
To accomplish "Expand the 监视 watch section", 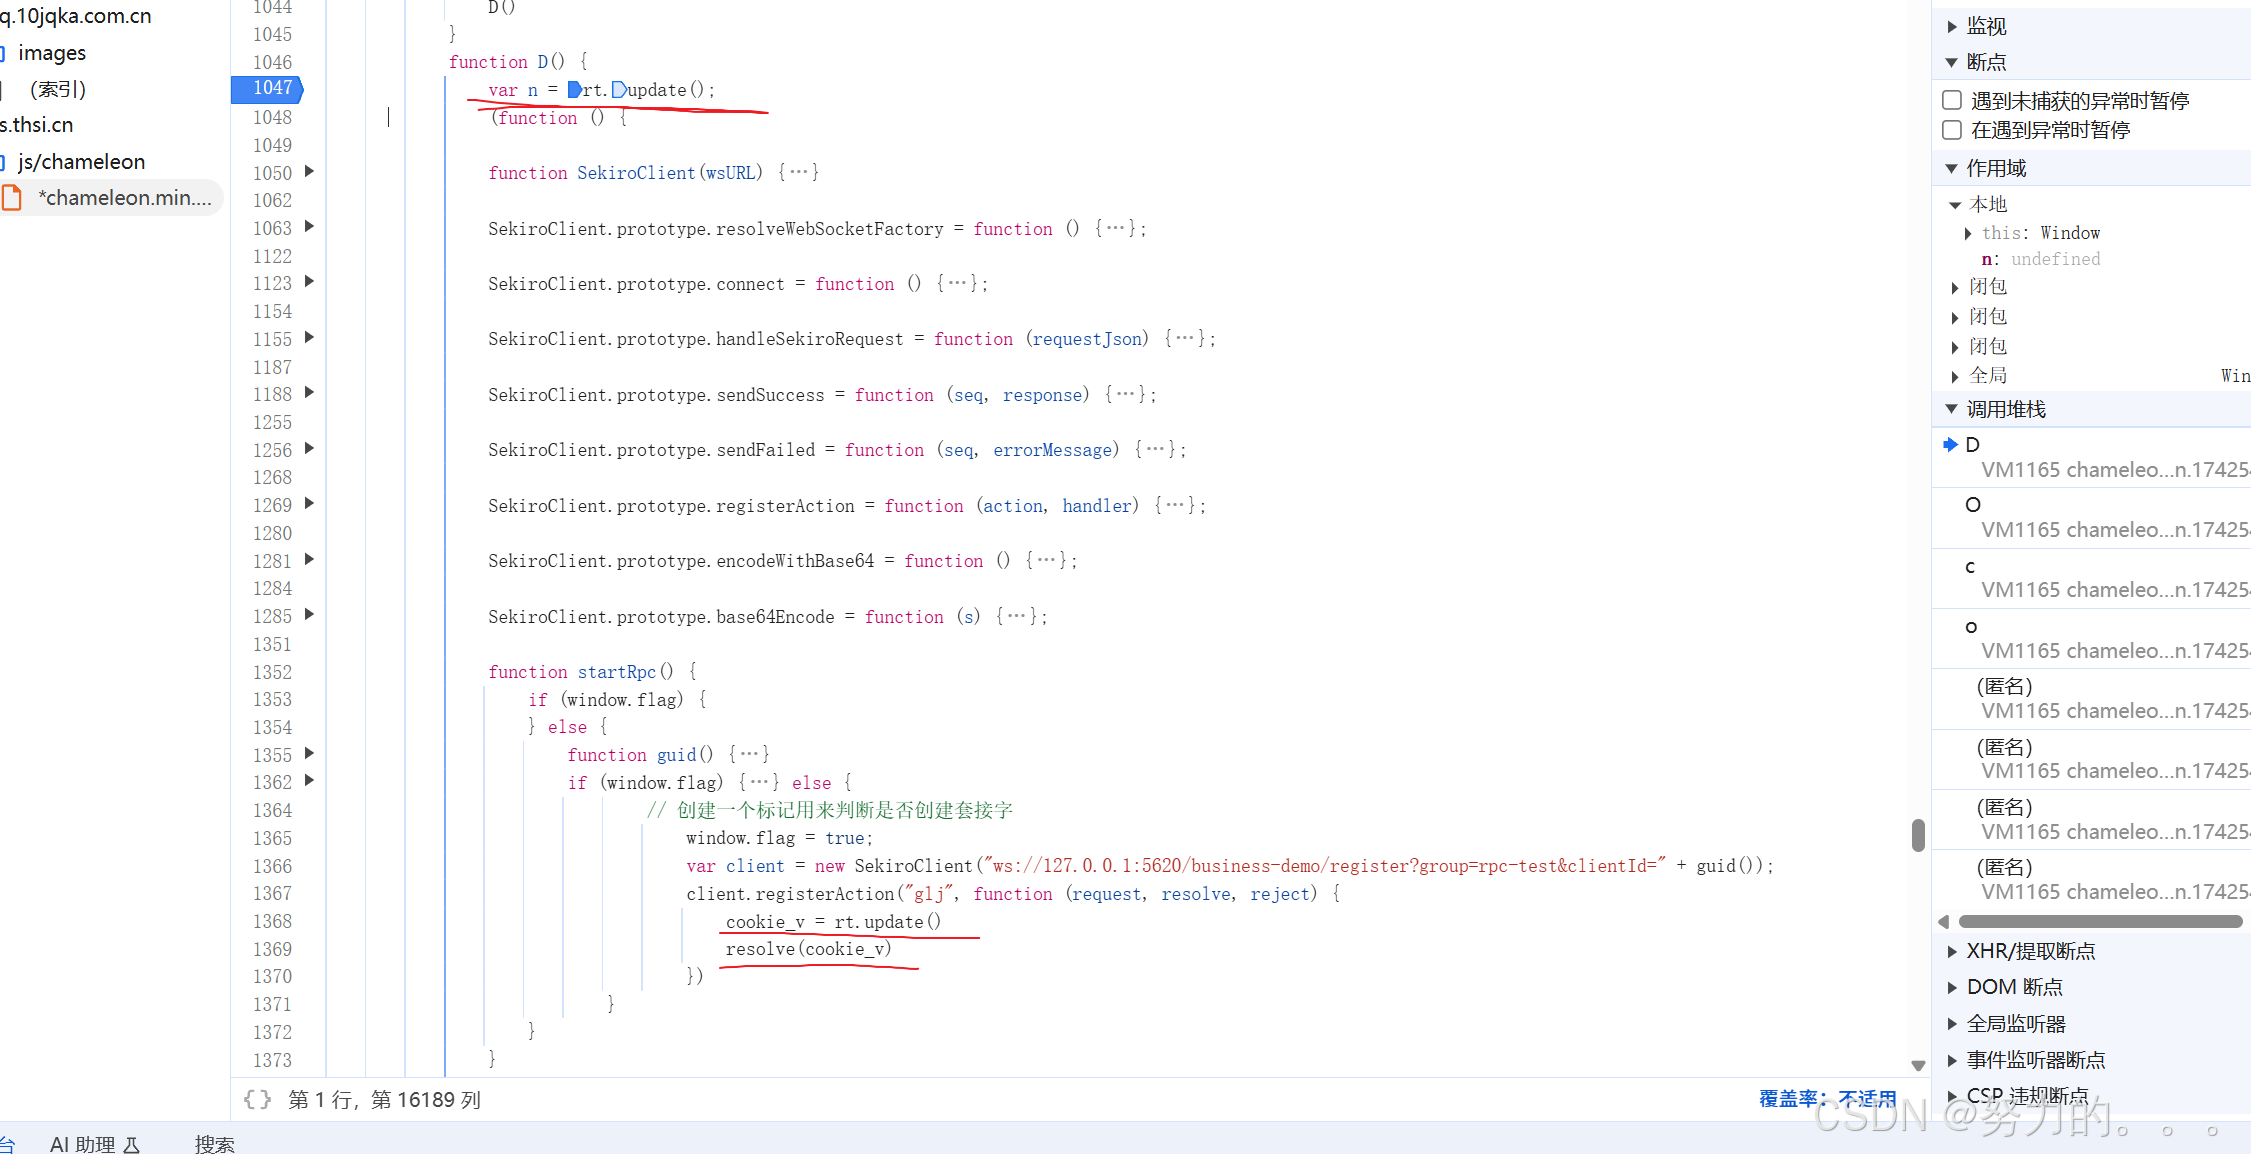I will [1951, 26].
